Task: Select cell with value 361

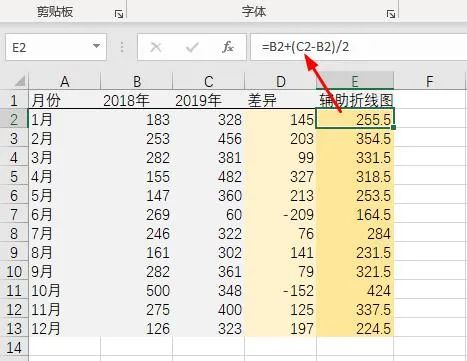Action: point(209,272)
